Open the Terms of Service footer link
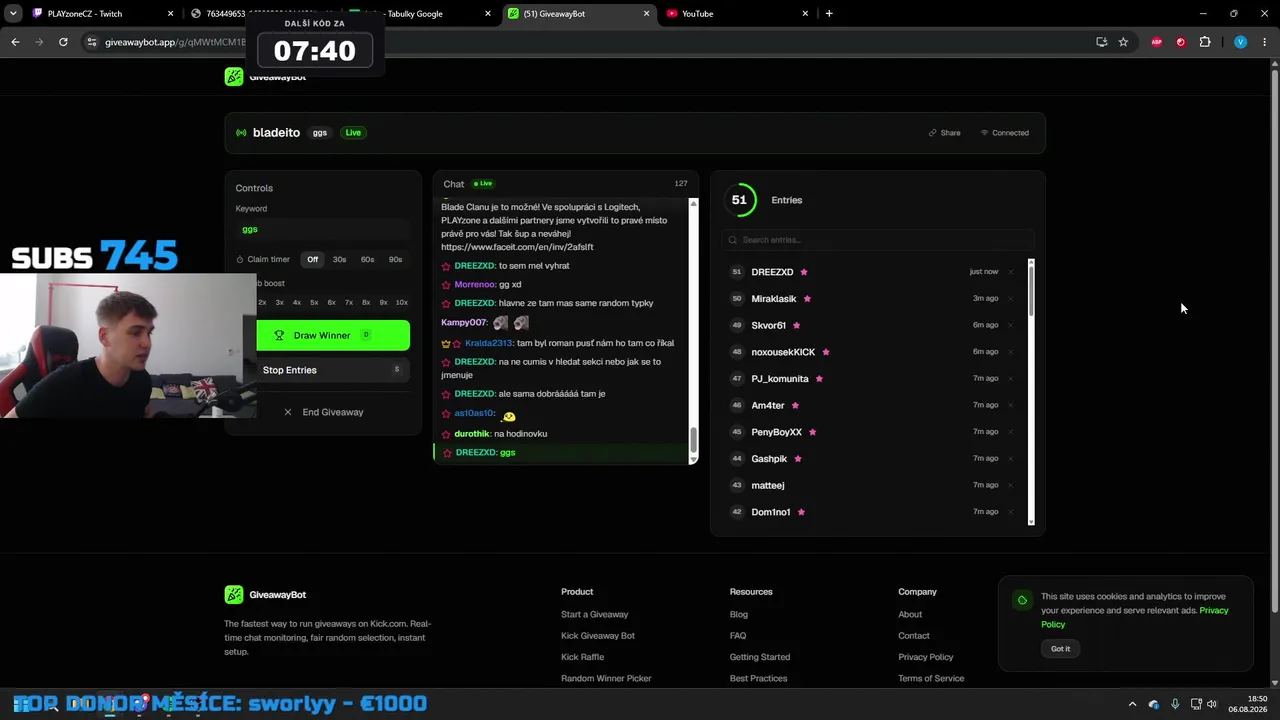Screen dimensions: 1280x720 [x=931, y=678]
